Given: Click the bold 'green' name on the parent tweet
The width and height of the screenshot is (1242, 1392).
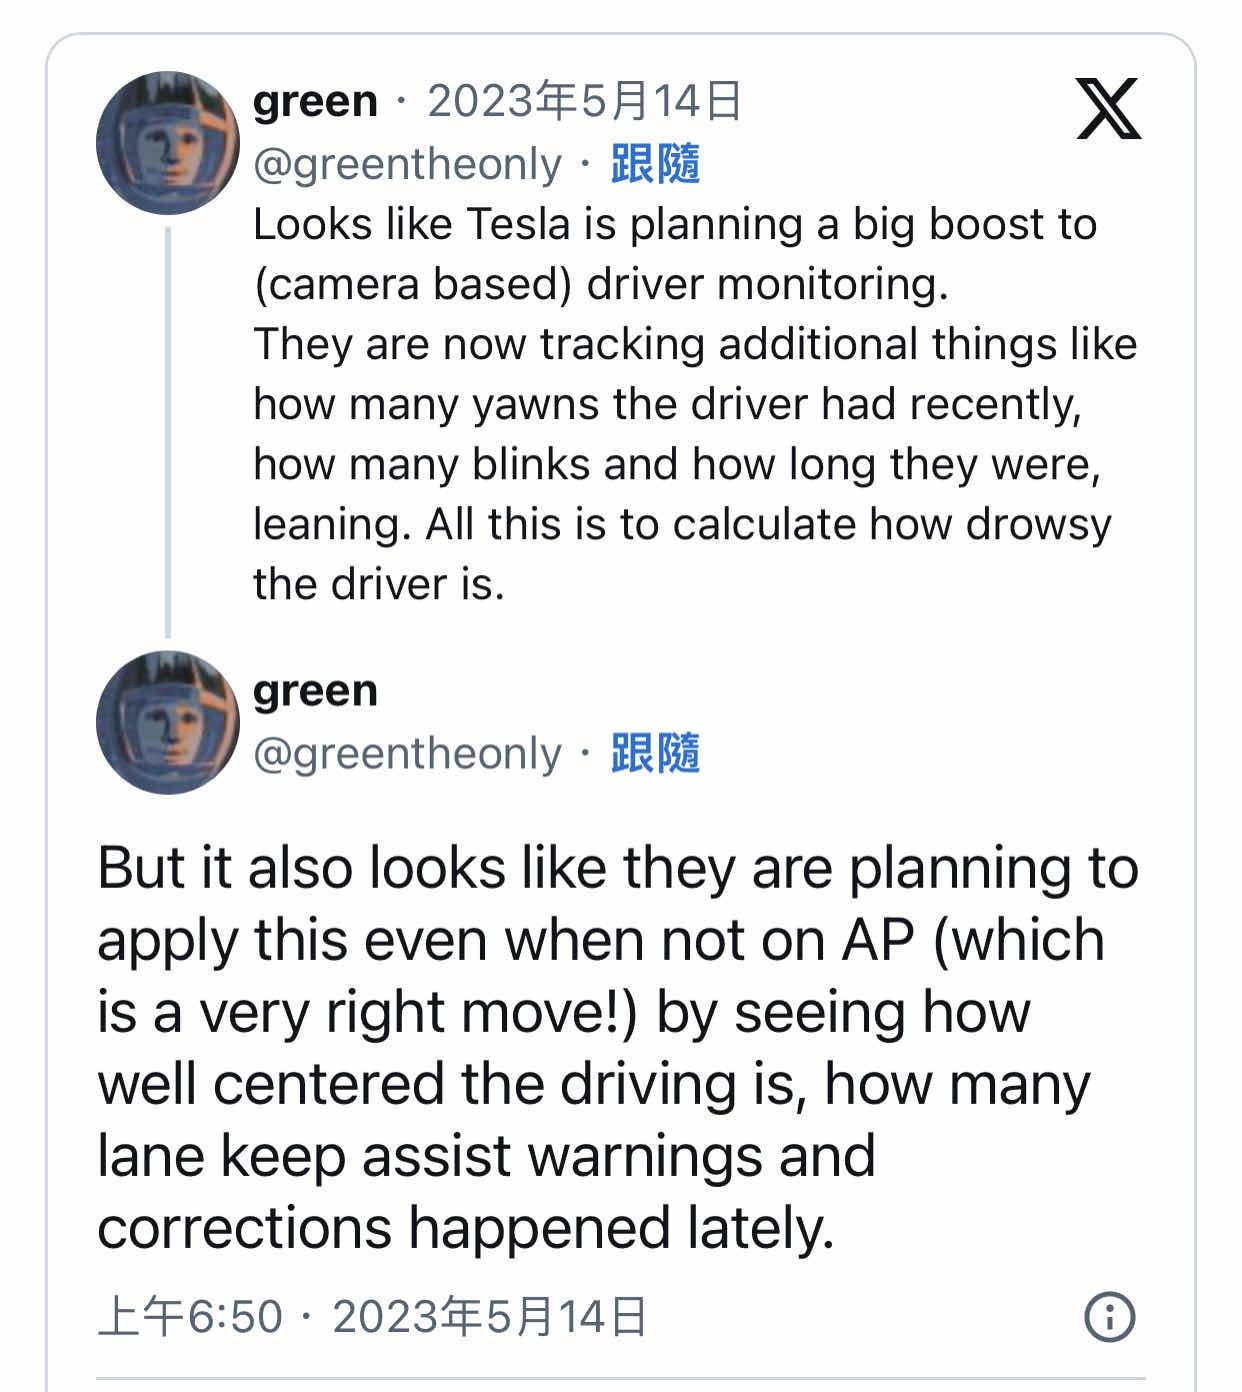Looking at the screenshot, I should pos(315,101).
